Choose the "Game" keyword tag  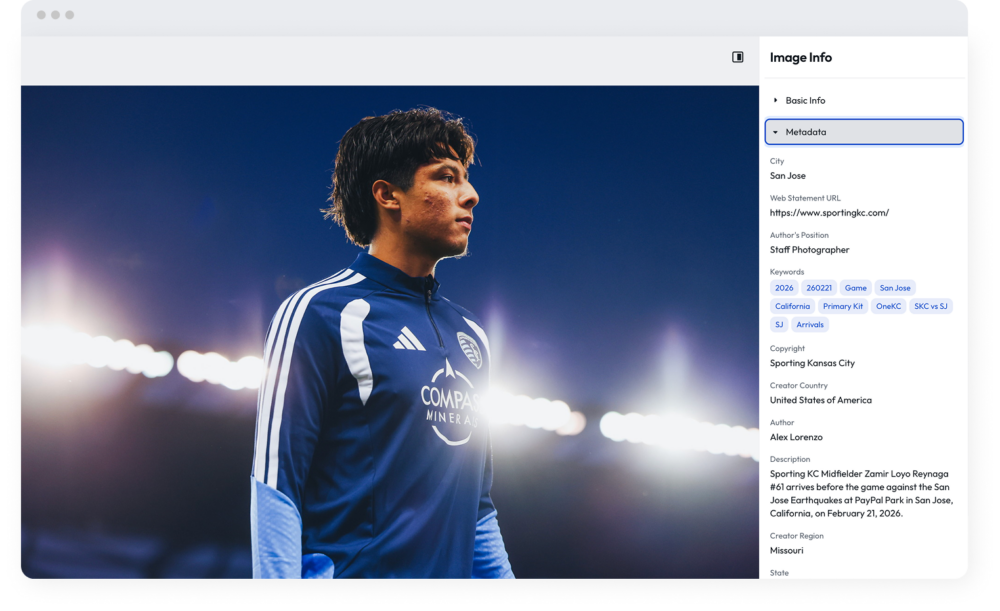855,288
